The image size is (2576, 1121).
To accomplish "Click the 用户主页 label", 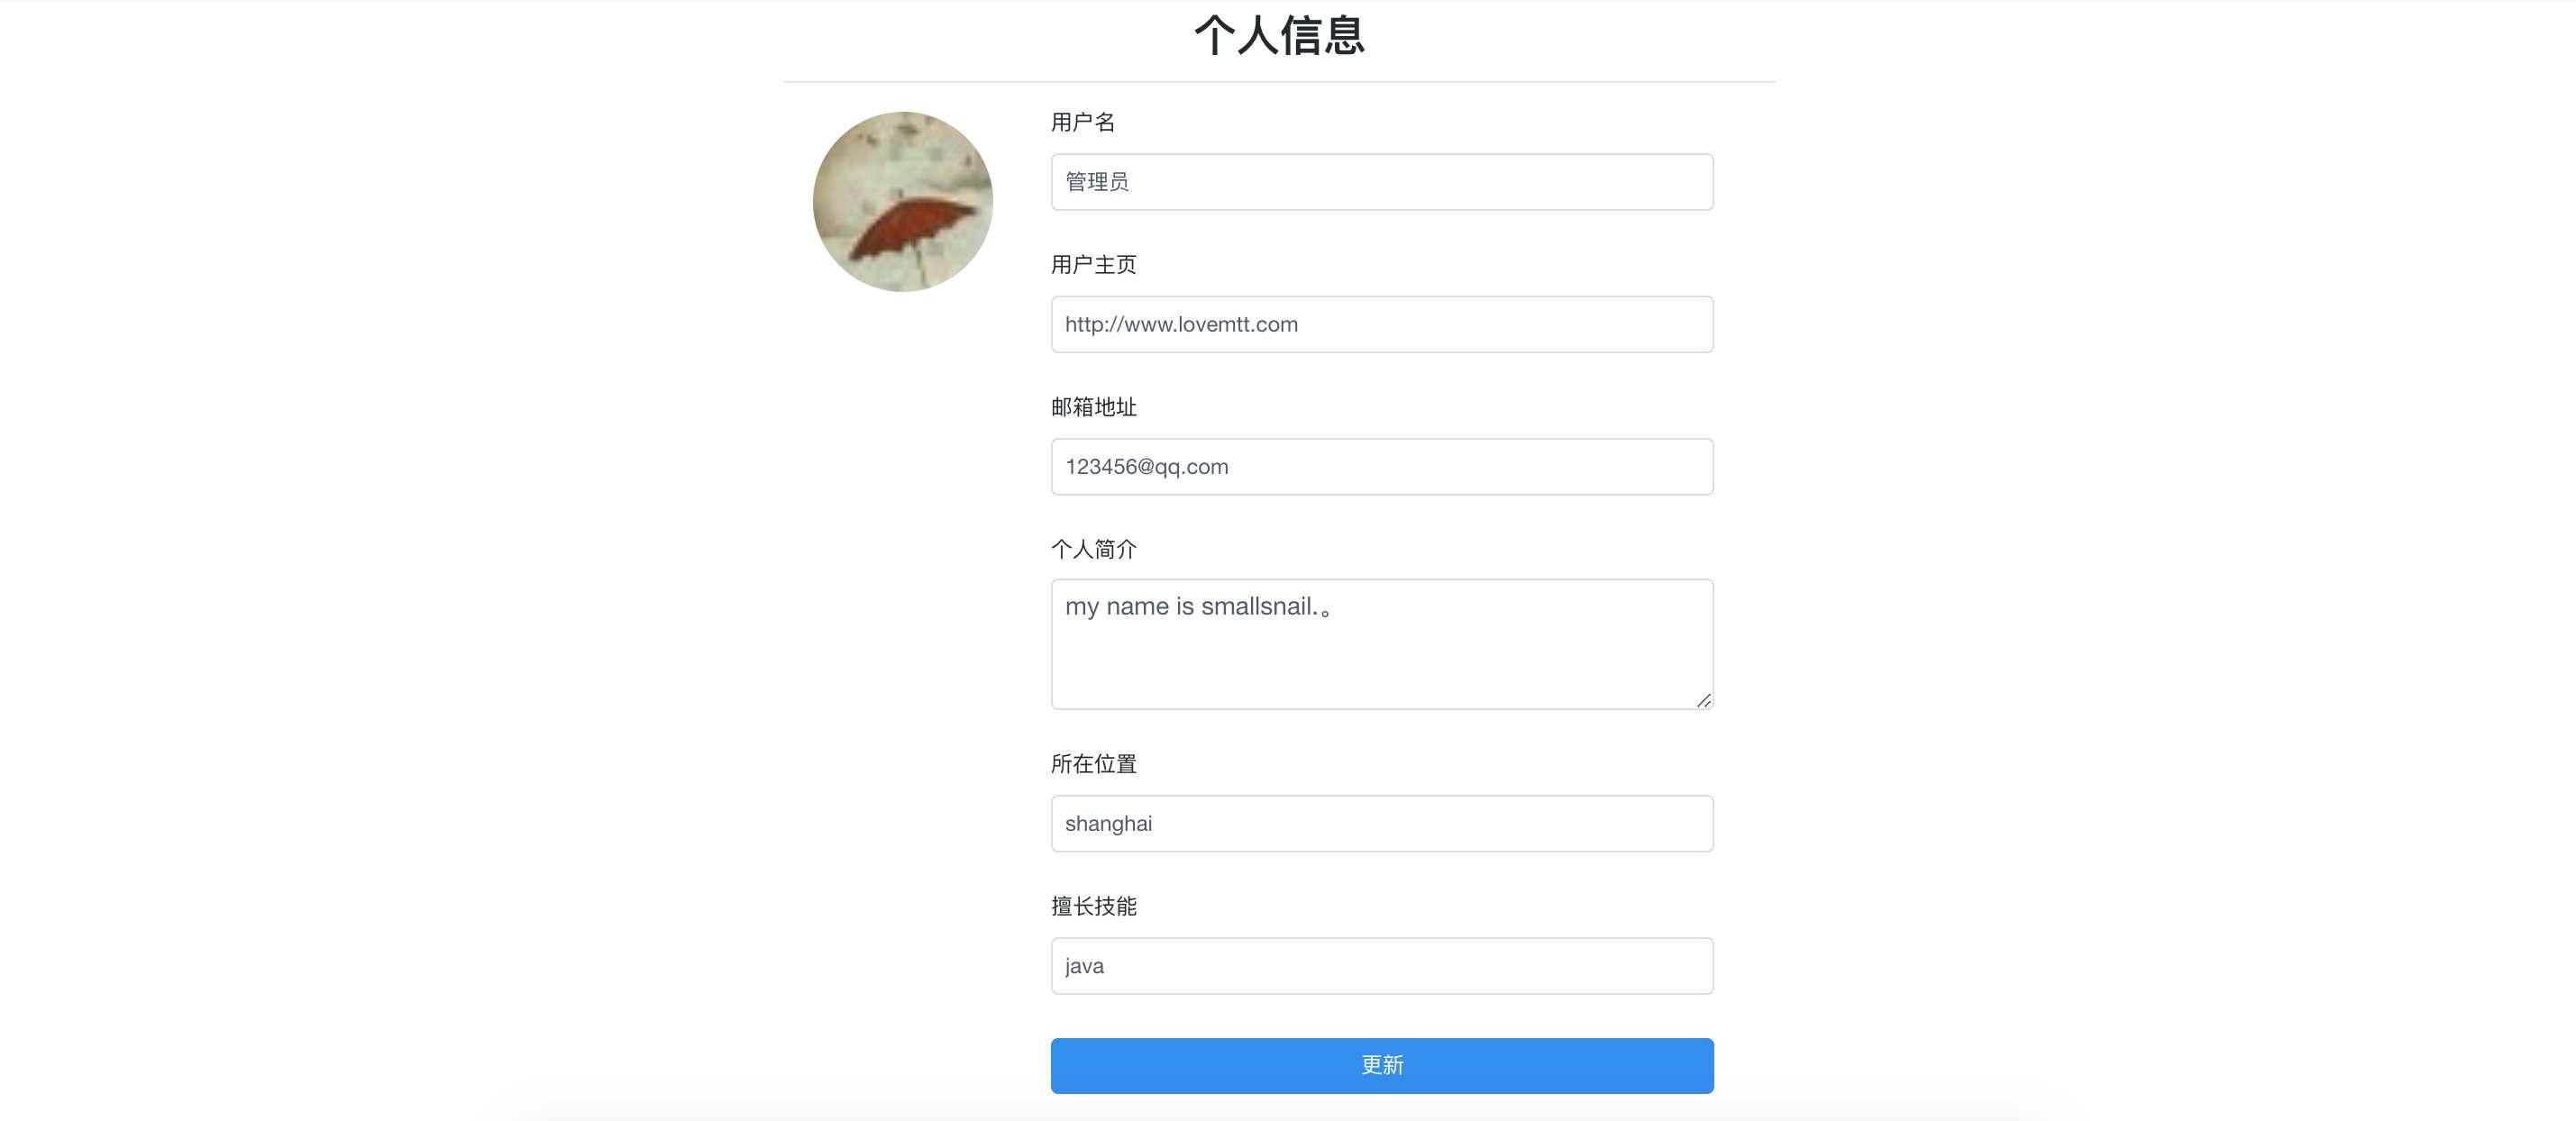I will 1094,264.
